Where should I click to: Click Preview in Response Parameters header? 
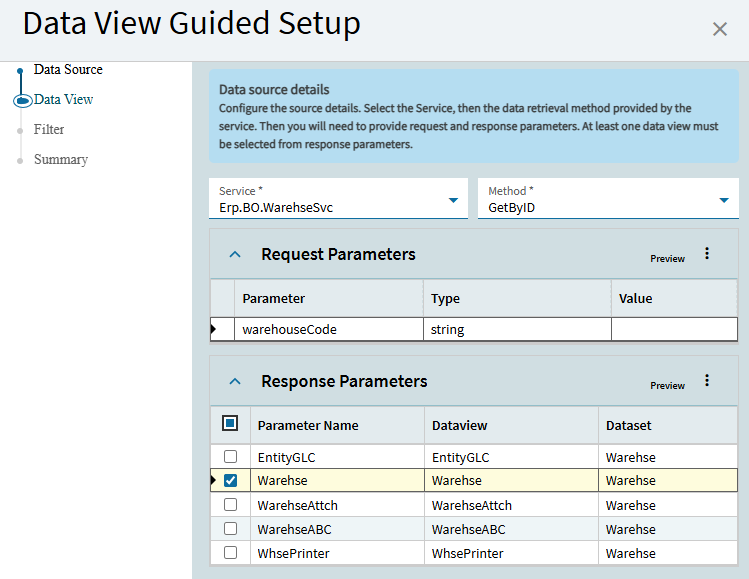[667, 386]
